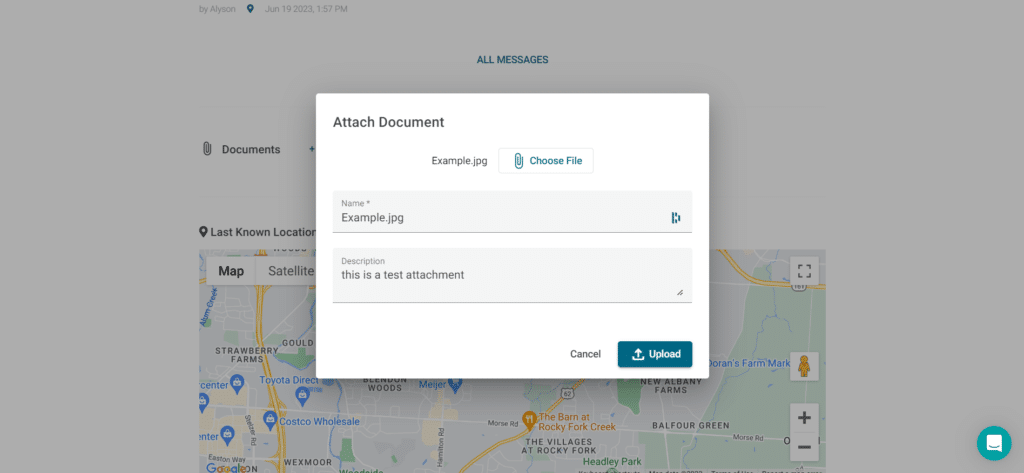Click the Street View pegman icon
The width and height of the screenshot is (1024, 473).
(804, 366)
